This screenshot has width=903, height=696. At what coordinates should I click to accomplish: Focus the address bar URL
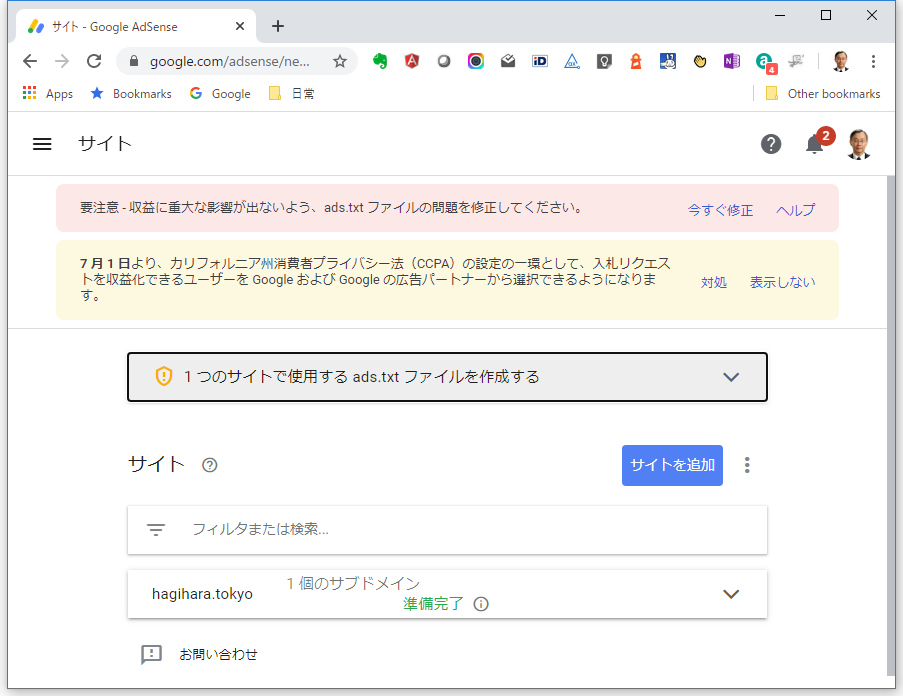[x=230, y=61]
